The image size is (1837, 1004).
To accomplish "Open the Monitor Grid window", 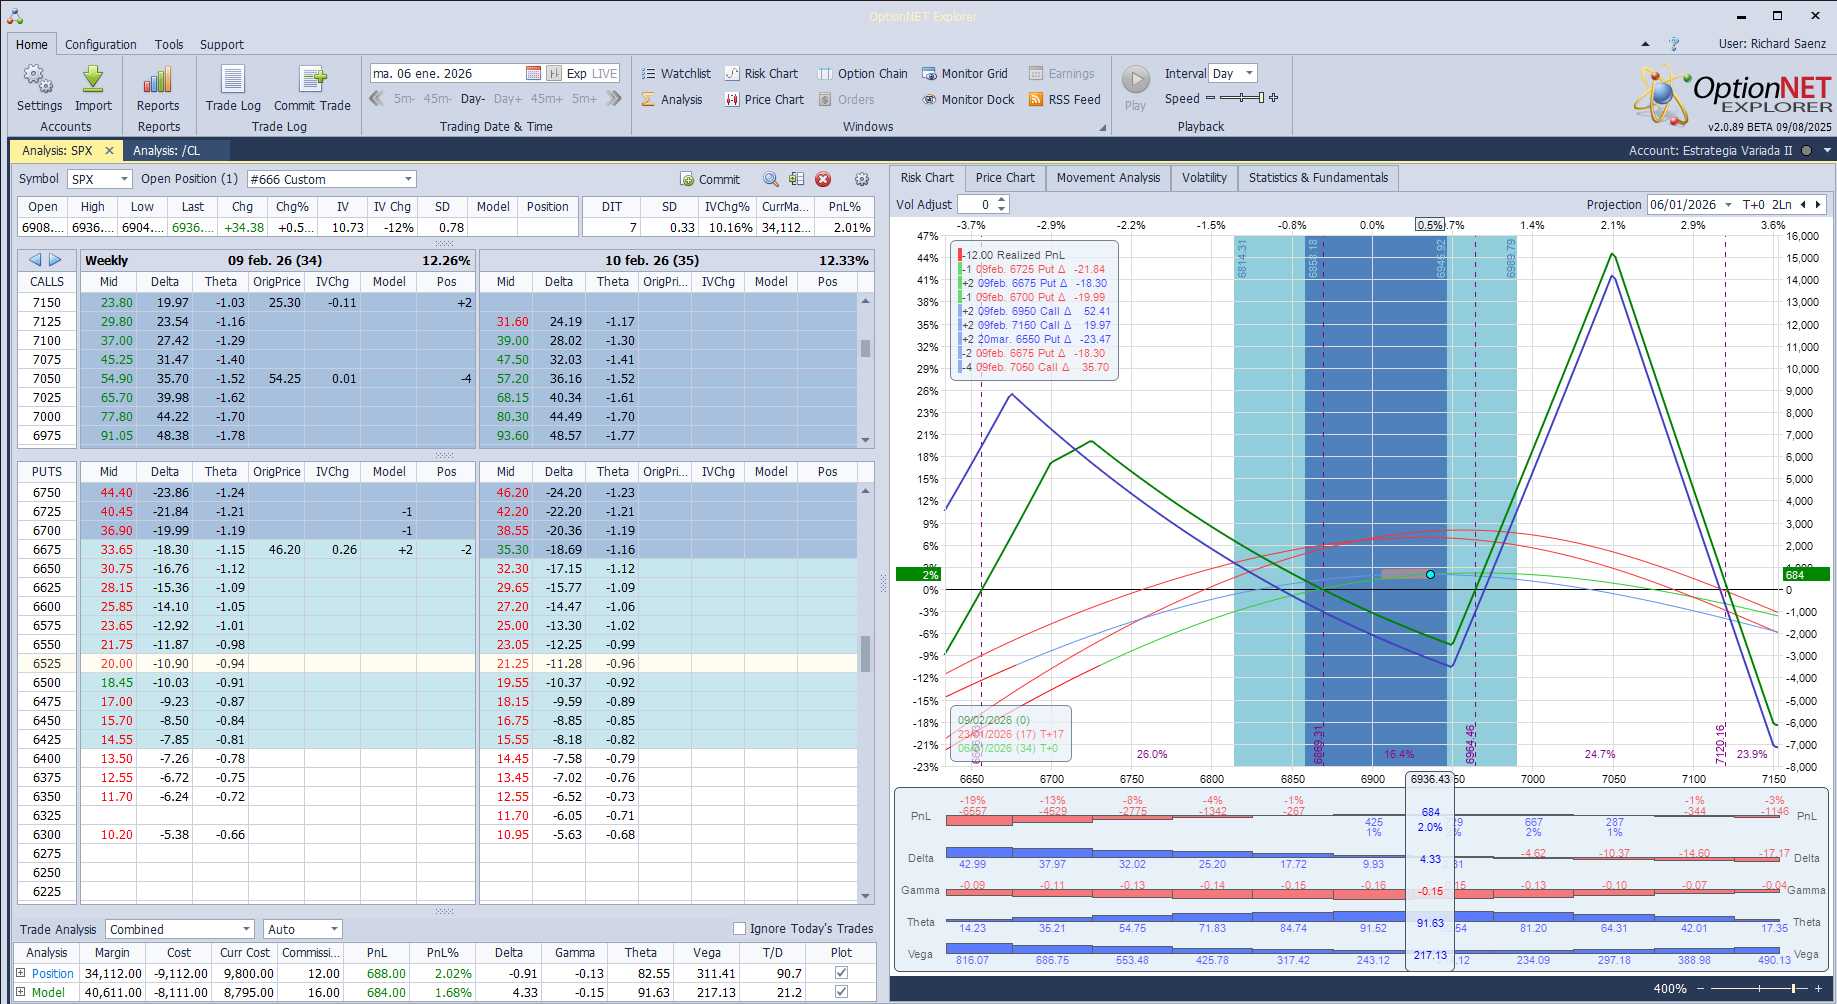I will click(965, 73).
